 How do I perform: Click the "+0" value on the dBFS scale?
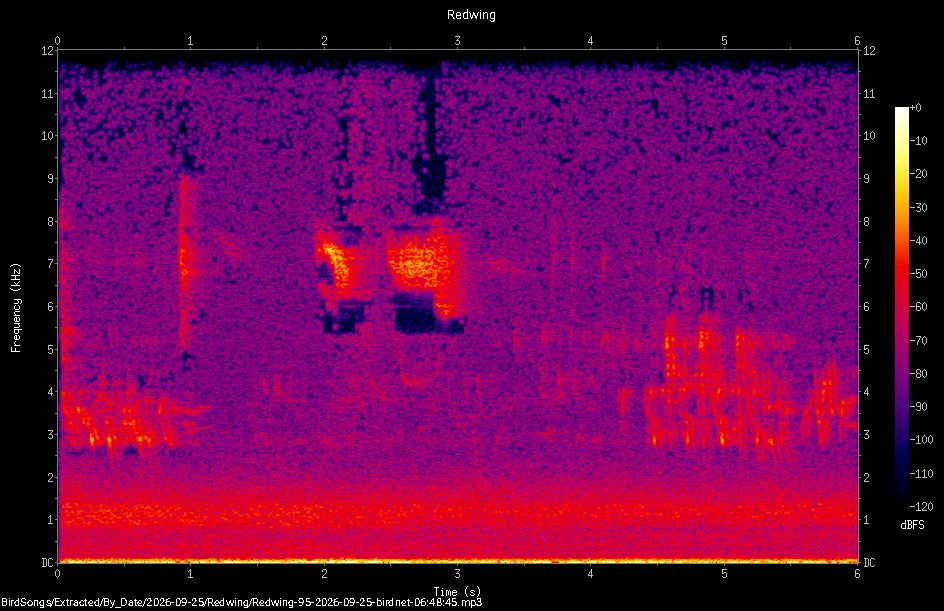click(915, 108)
